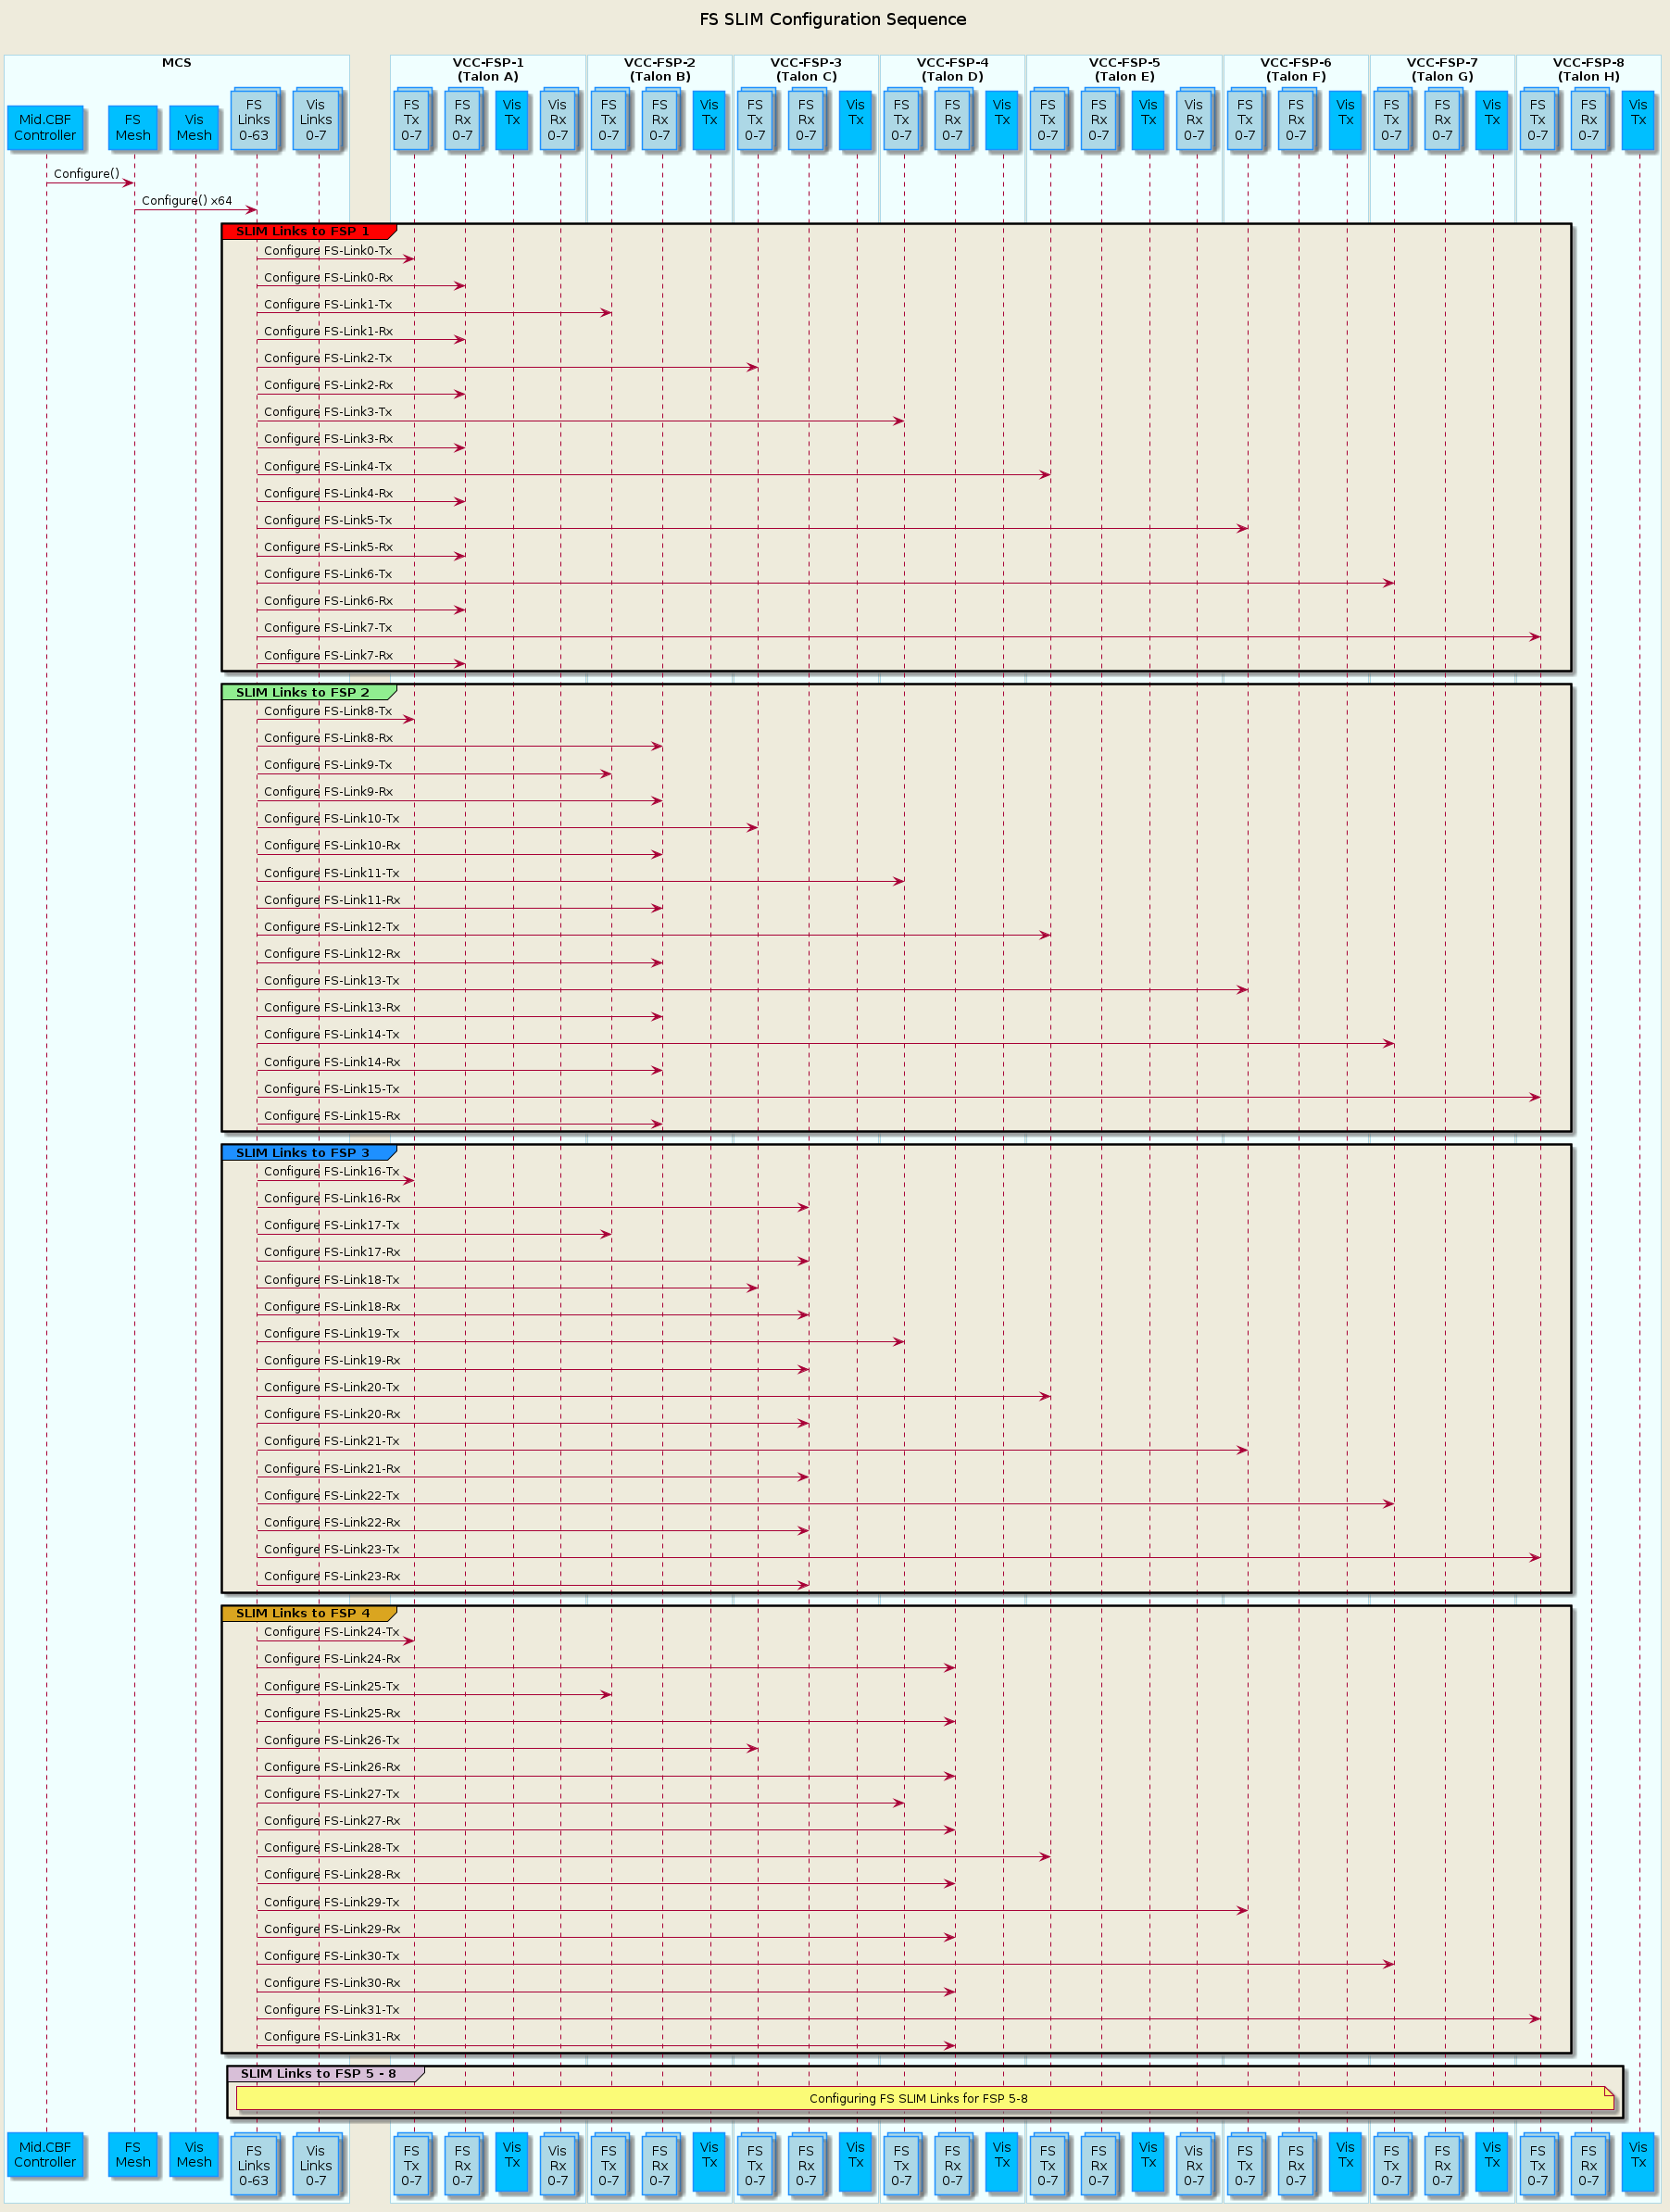The image size is (1670, 2212).
Task: Click the 'Configure FS-Link17-Tx' message
Action: (x=332, y=1226)
